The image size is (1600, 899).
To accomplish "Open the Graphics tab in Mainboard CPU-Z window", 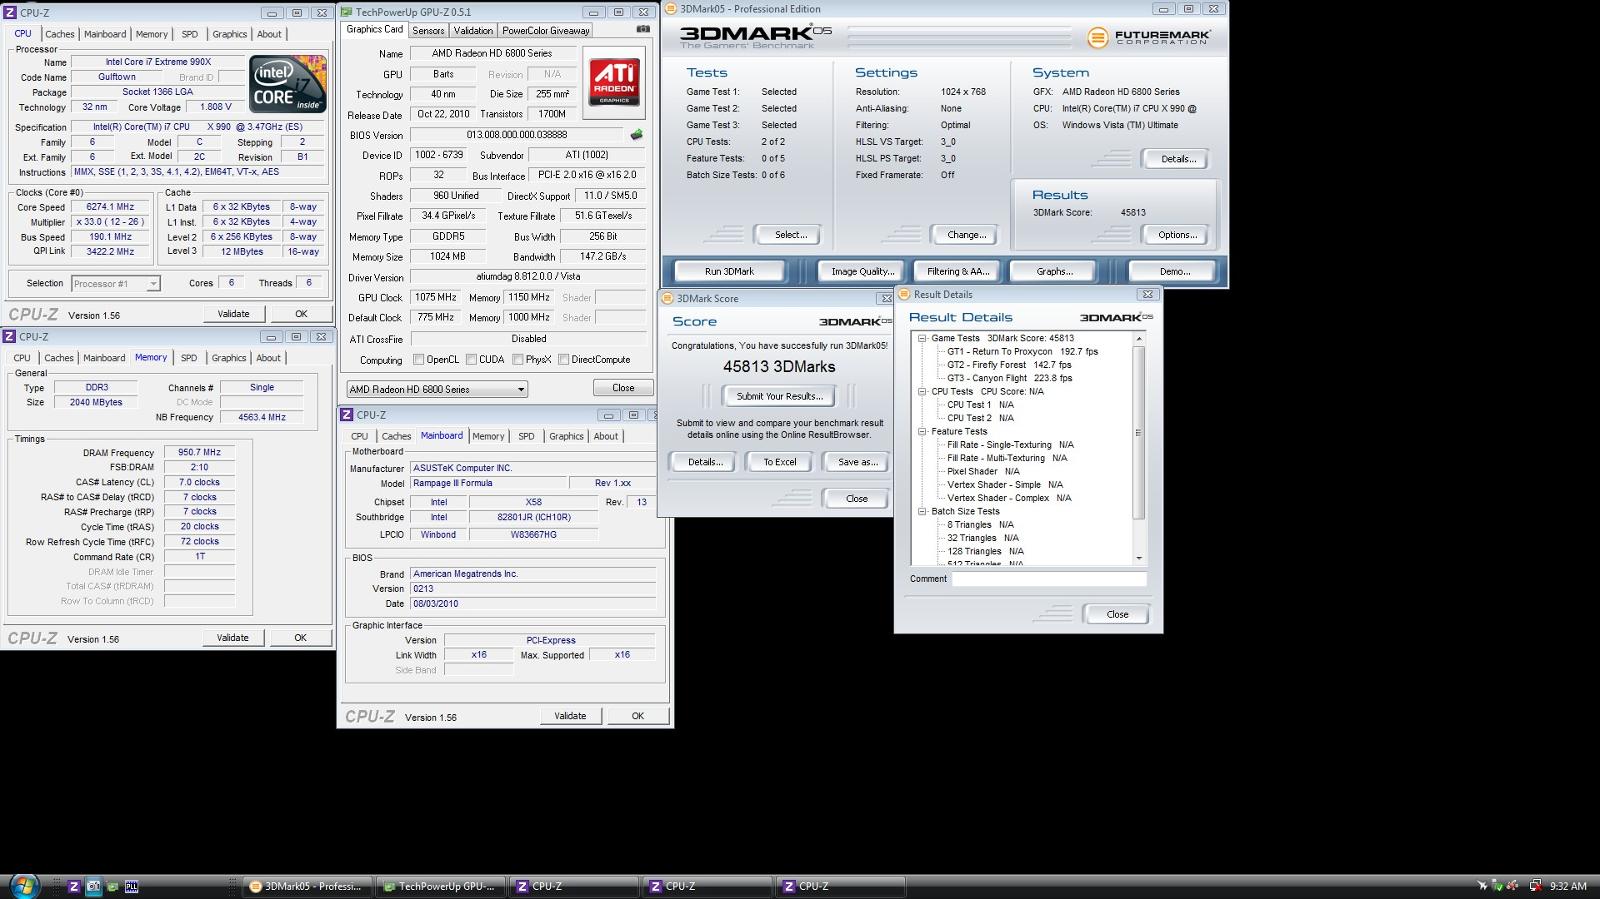I will click(x=566, y=437).
